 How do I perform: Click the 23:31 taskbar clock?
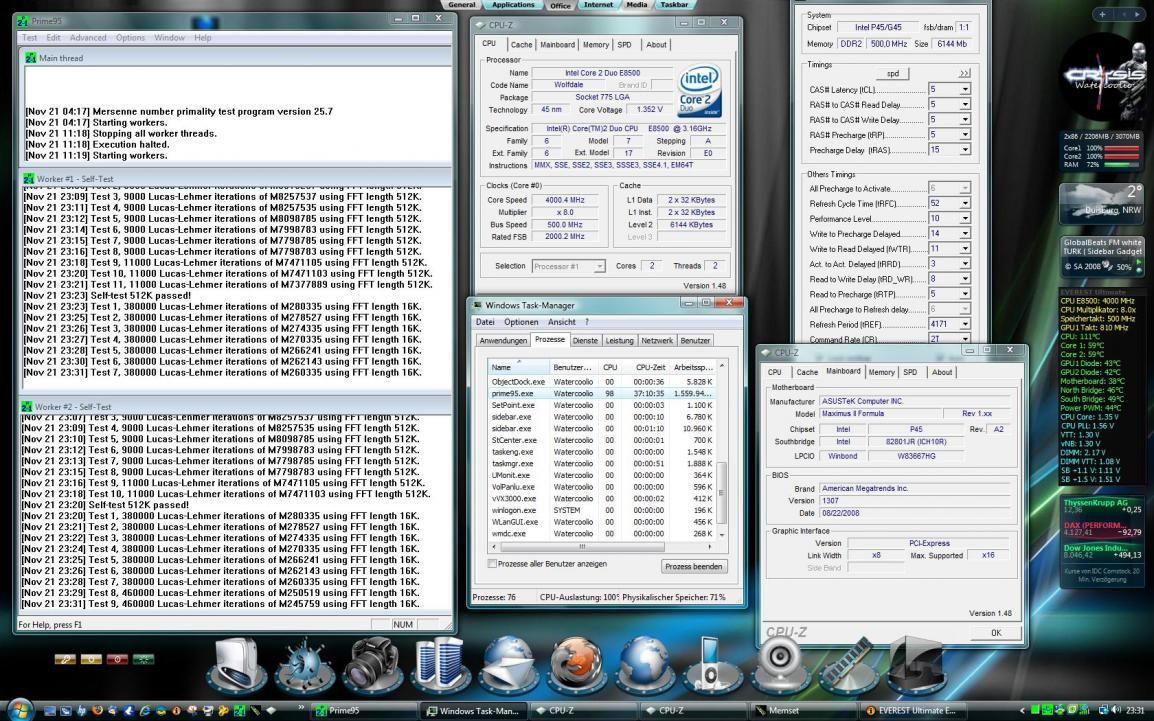(x=1134, y=711)
